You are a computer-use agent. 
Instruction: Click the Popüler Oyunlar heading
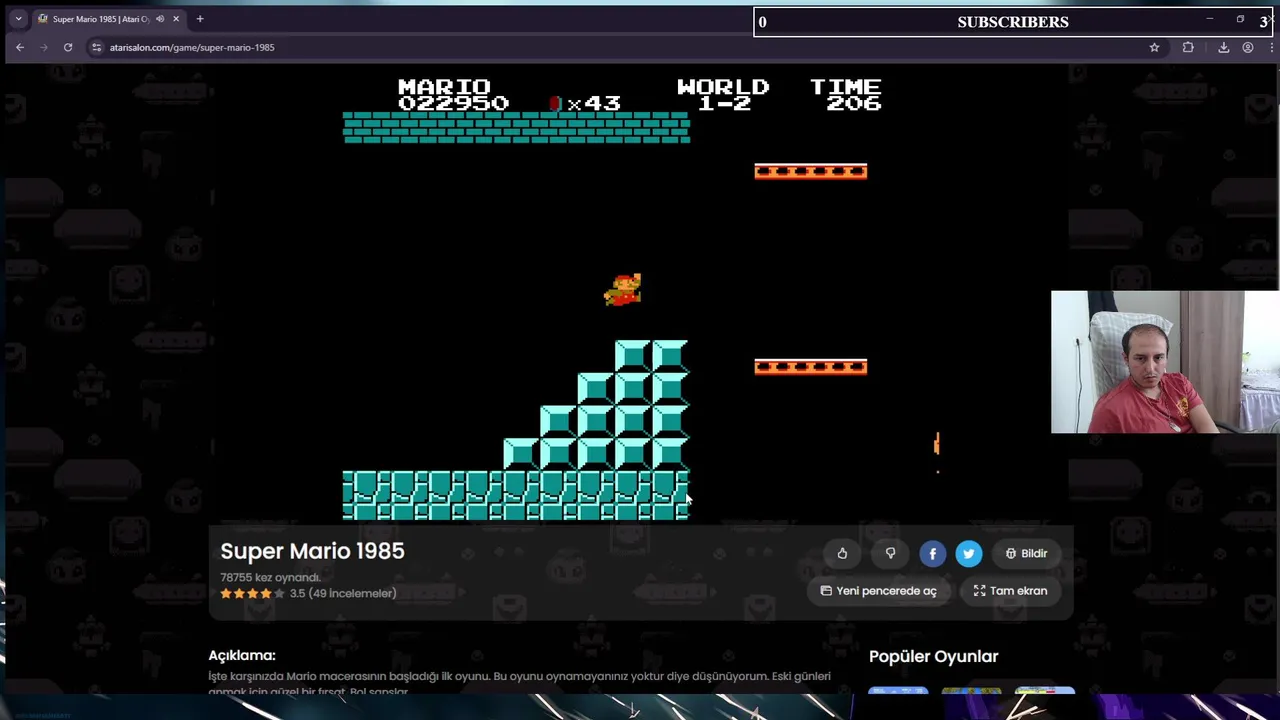(934, 656)
